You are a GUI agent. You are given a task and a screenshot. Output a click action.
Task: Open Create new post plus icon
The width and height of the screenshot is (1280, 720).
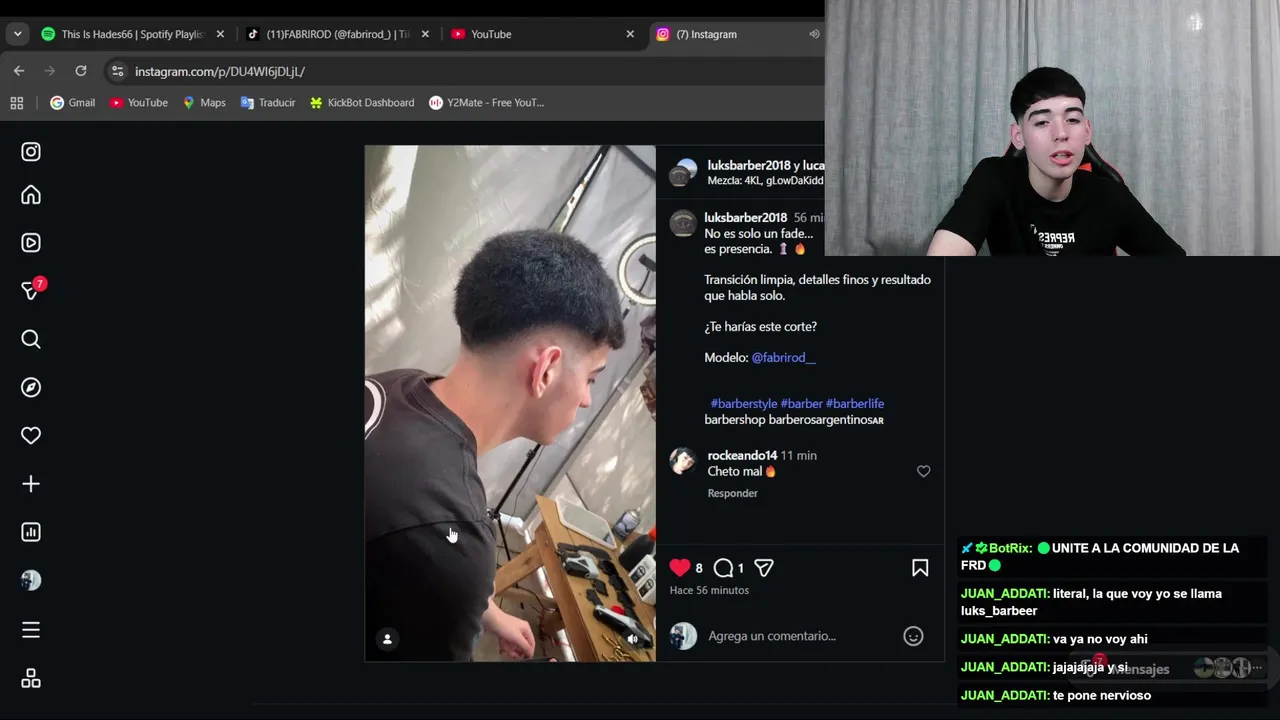click(x=31, y=484)
